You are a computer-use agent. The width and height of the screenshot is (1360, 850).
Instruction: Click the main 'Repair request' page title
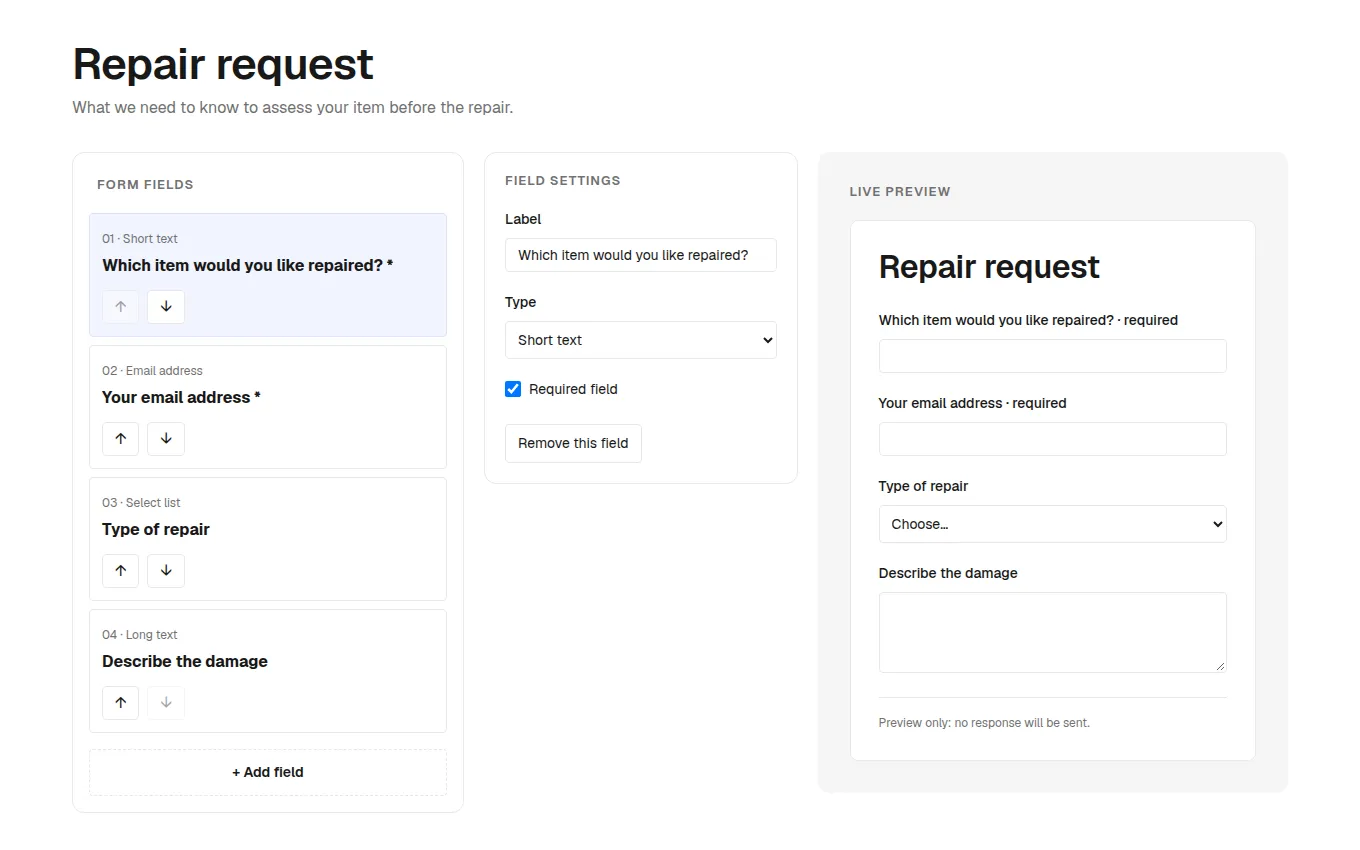pyautogui.click(x=223, y=64)
